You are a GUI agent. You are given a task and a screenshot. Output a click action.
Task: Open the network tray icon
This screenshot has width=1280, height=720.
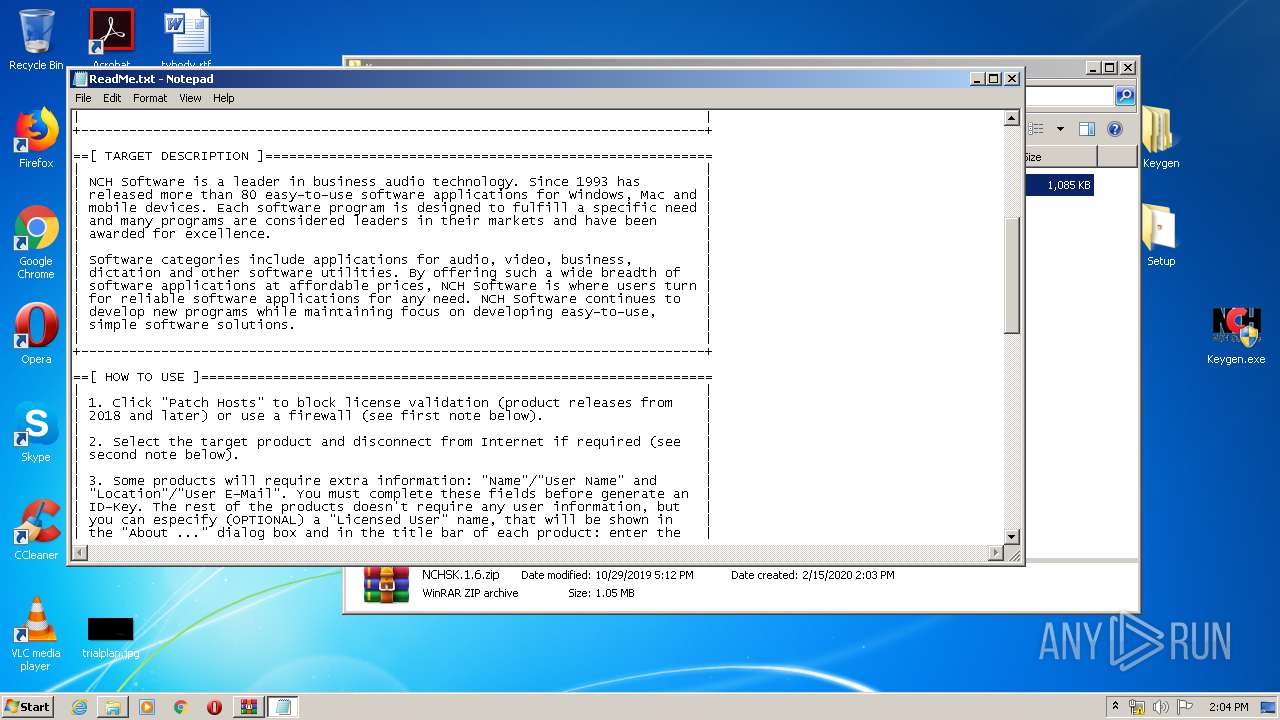[1137, 707]
